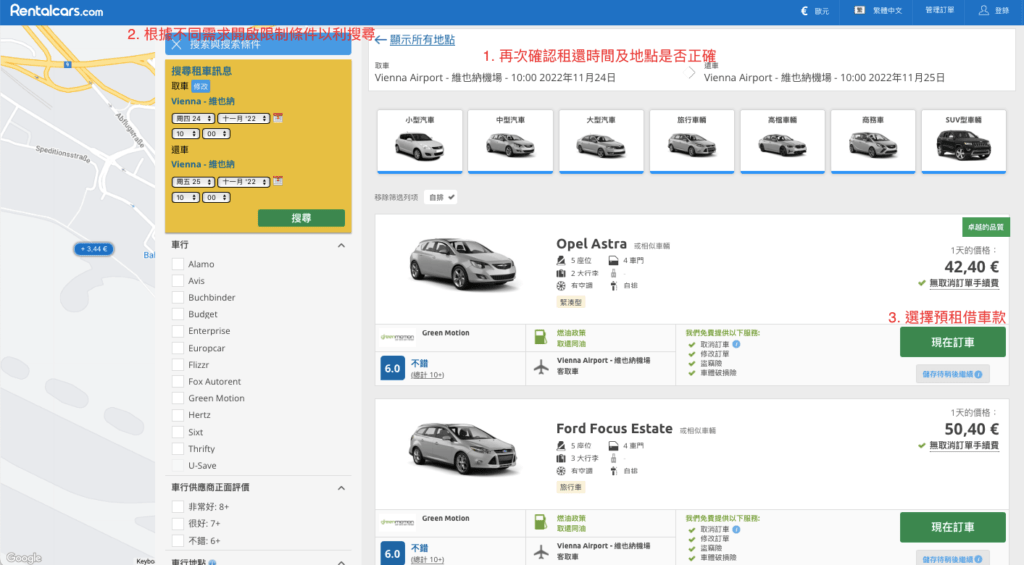
Task: Open the pickup date calendar icon
Action: click(278, 118)
